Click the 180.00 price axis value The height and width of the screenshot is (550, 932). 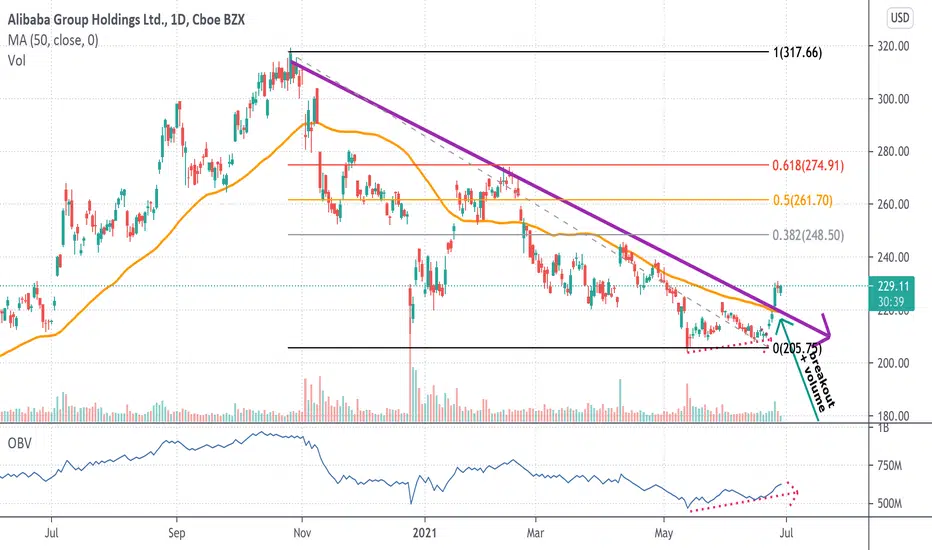[893, 416]
